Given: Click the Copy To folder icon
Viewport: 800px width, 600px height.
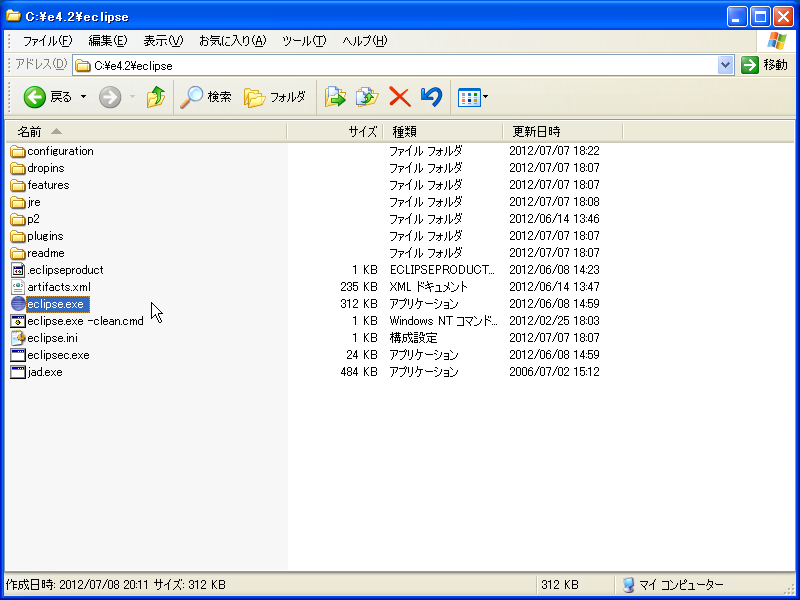Looking at the screenshot, I should tap(367, 96).
